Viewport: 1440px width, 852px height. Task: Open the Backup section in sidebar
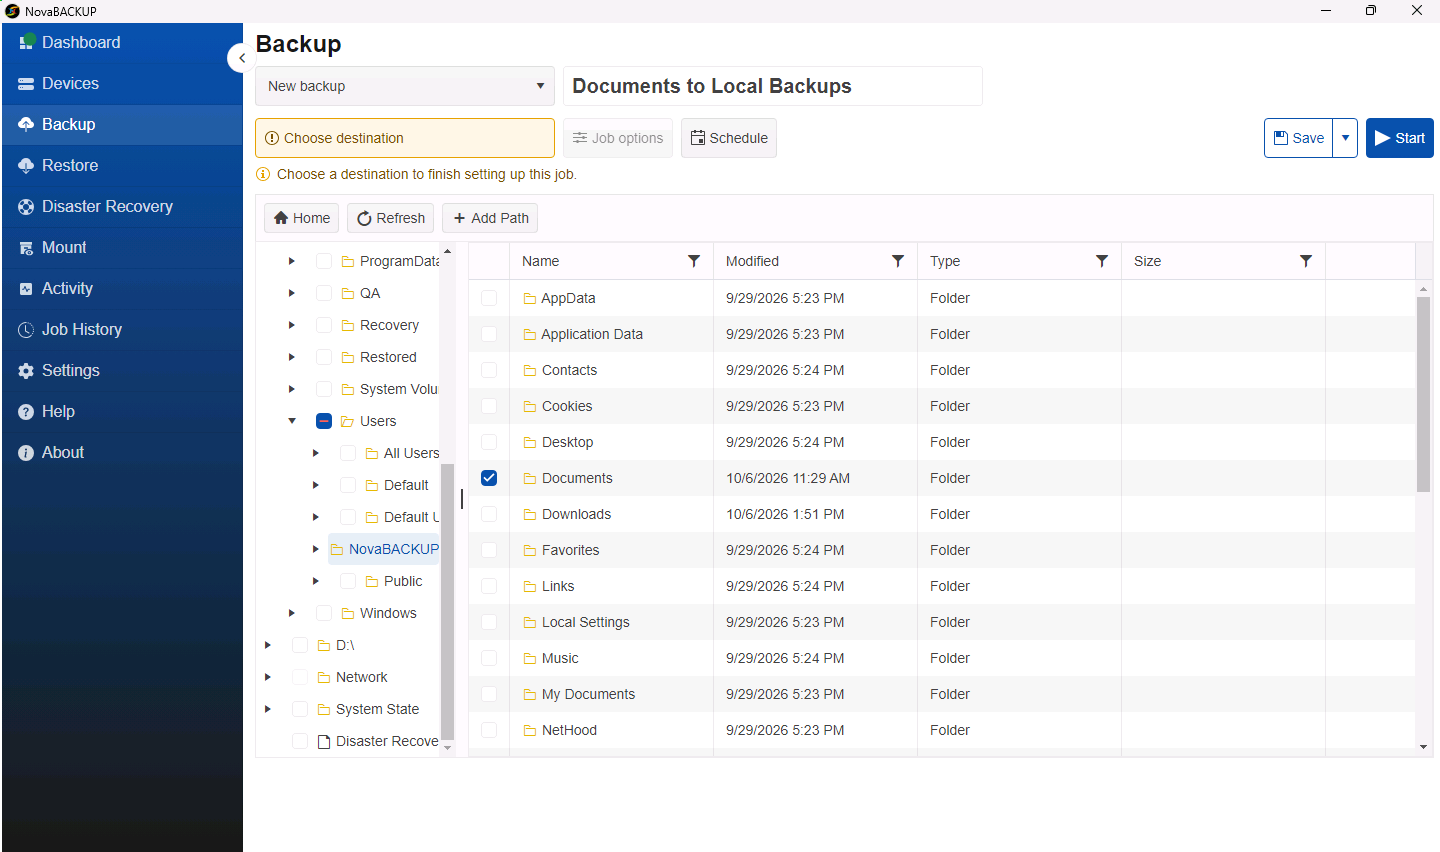coord(122,125)
